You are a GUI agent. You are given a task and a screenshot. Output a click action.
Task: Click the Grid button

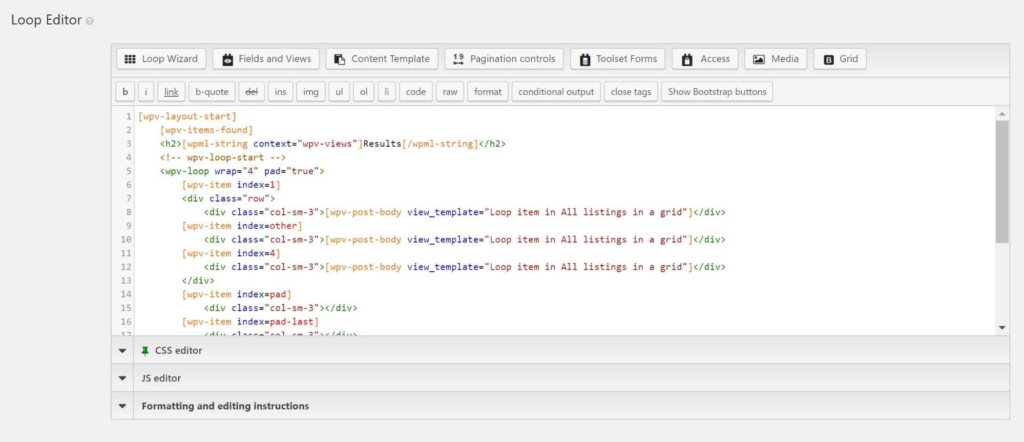pos(839,59)
